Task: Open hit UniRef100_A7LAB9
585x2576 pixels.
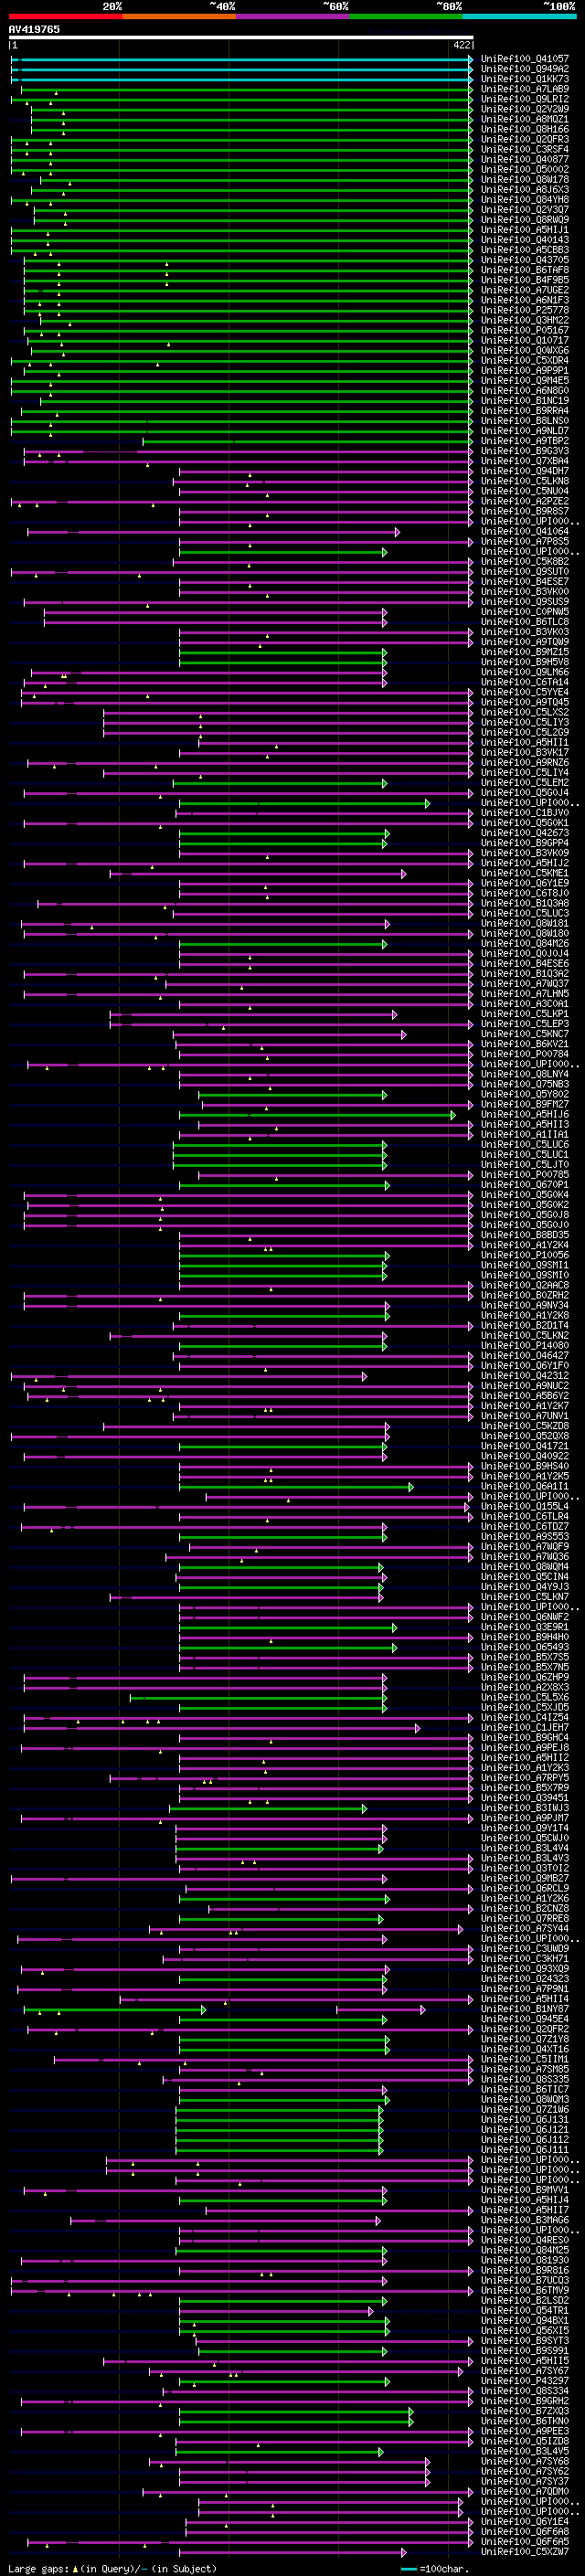Action: click(x=525, y=89)
